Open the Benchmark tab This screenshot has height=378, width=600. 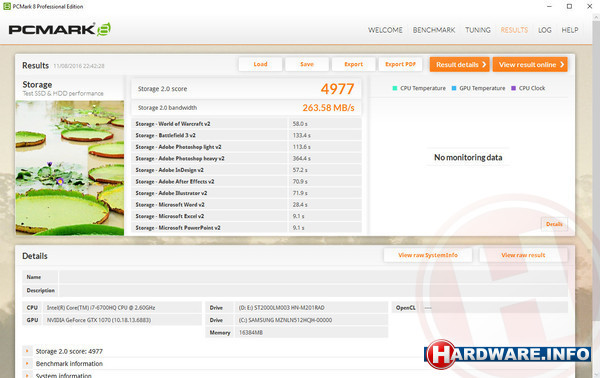click(x=434, y=30)
